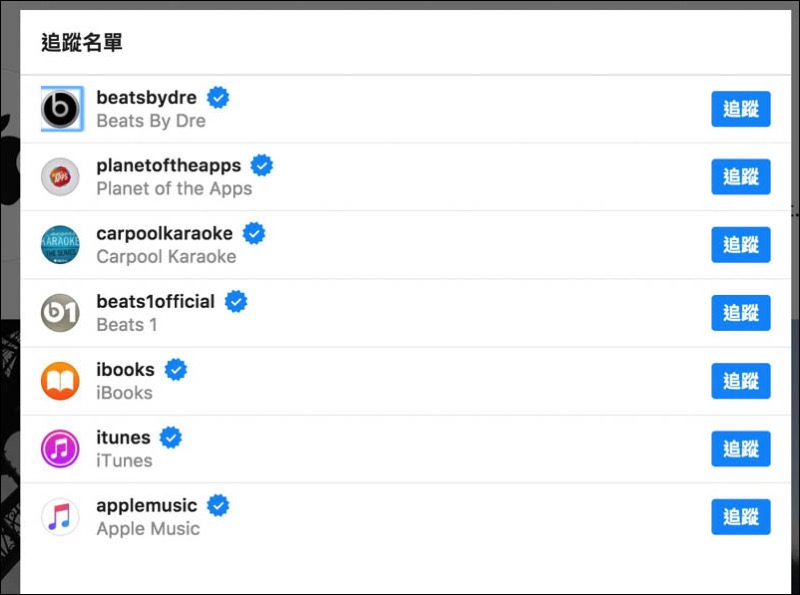800x595 pixels.
Task: Click the orange iBooks icon
Action: [x=60, y=381]
